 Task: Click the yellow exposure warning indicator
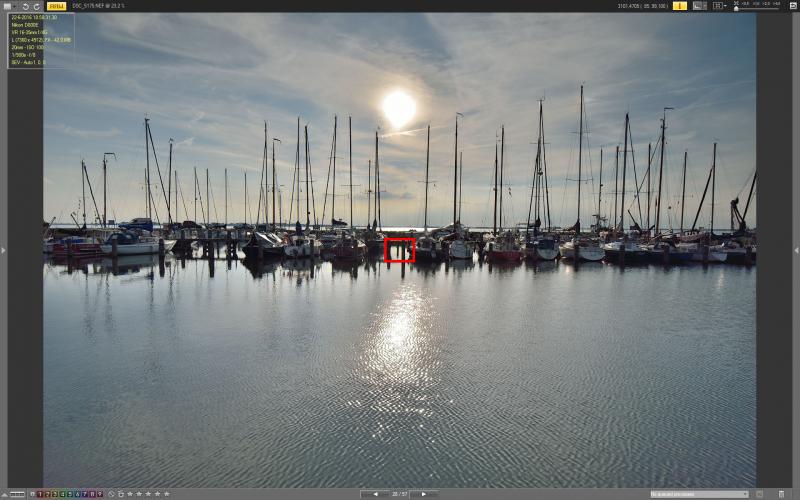[x=680, y=6]
